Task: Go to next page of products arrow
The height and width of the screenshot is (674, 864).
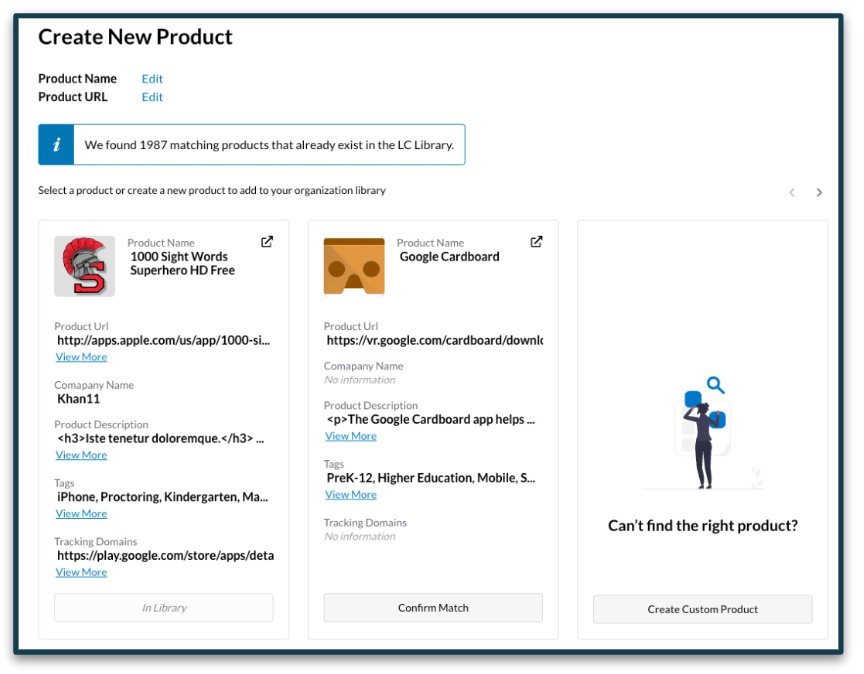Action: tap(819, 192)
